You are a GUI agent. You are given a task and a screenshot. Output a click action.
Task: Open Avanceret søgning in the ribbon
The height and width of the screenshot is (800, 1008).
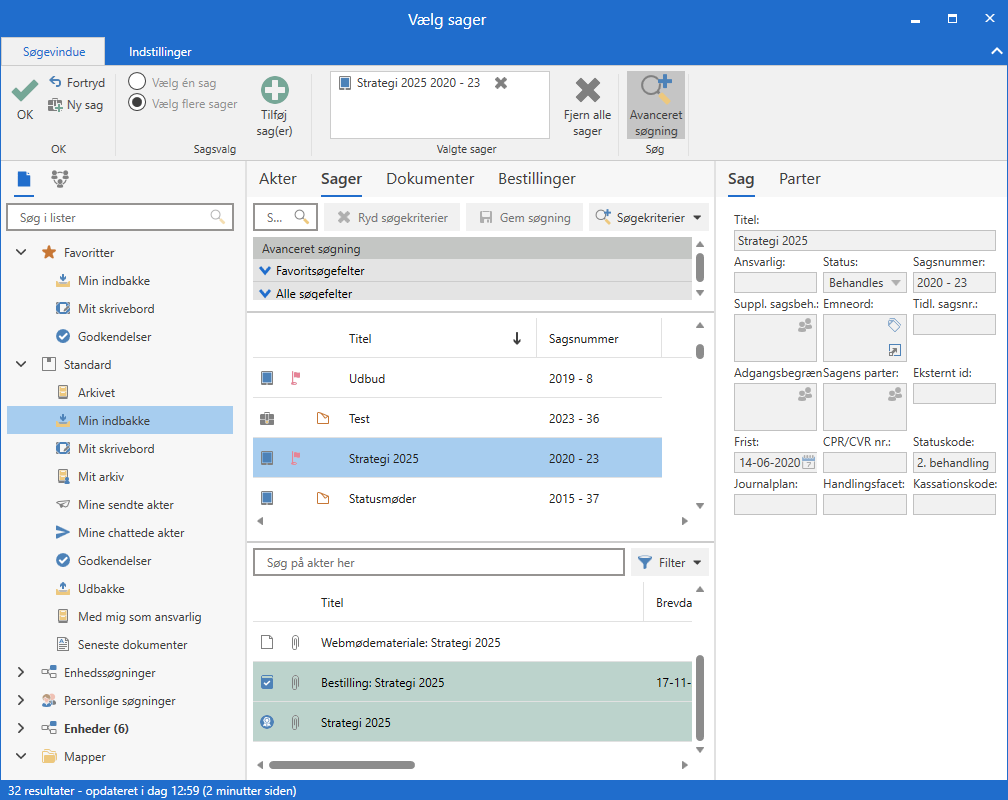(656, 105)
